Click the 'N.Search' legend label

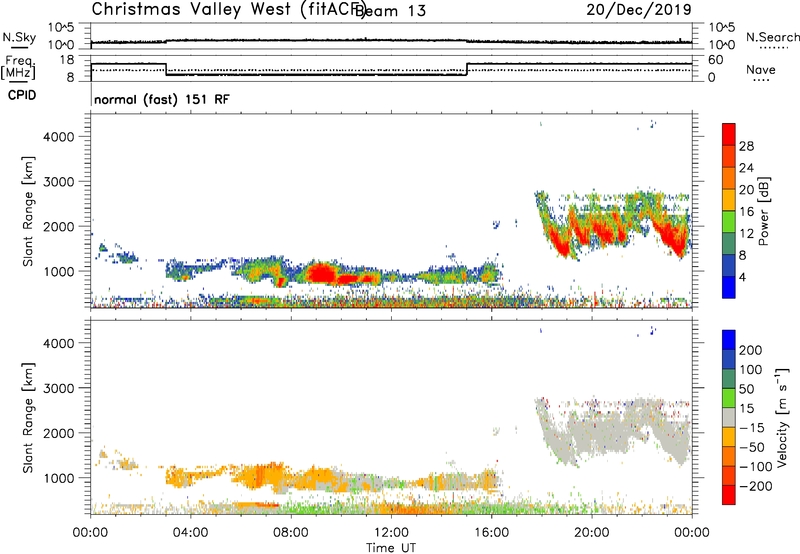click(x=772, y=37)
